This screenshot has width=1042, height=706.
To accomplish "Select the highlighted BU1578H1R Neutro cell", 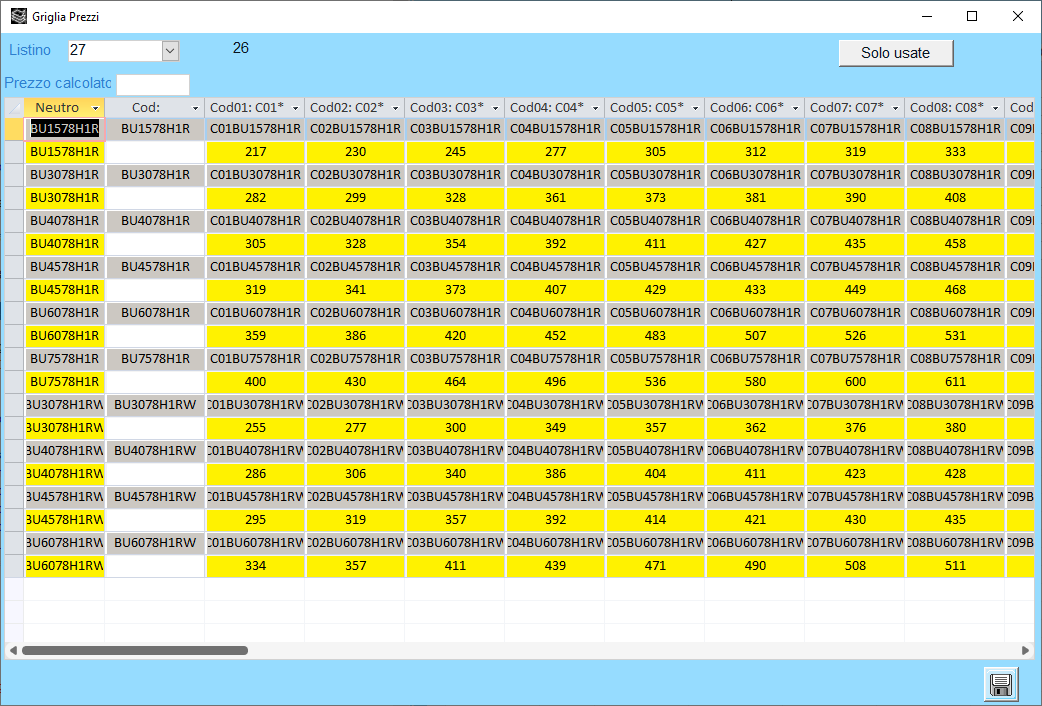I will click(x=64, y=129).
